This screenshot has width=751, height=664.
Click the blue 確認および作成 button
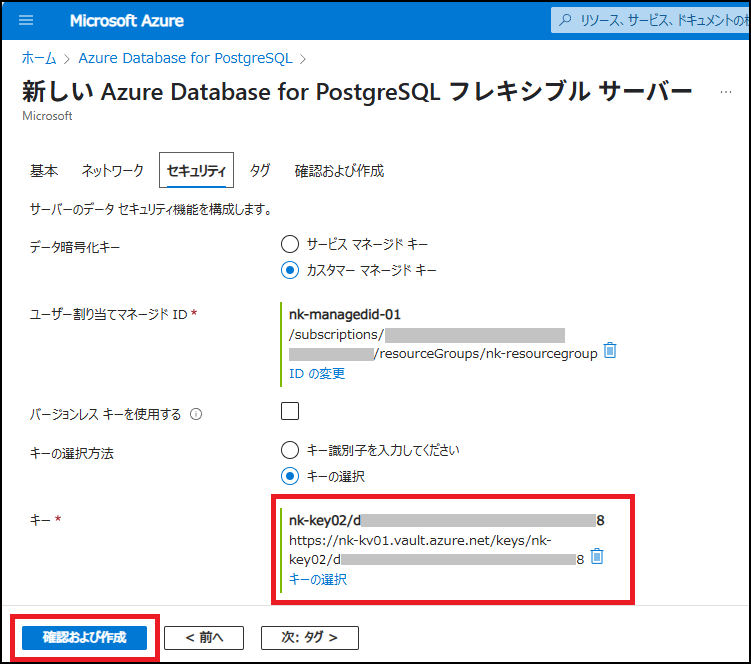84,638
